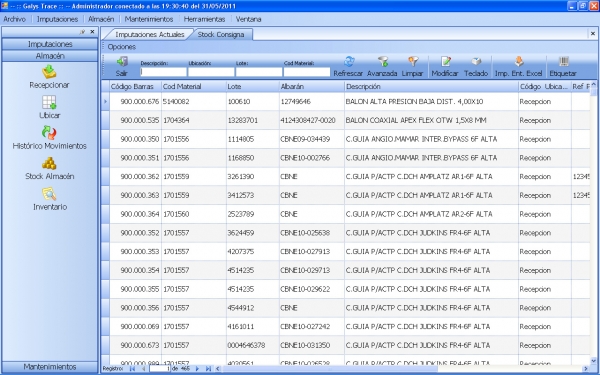This screenshot has width=600, height=375.
Task: Select albarán cell CBNE10-025638
Action: 311,233
